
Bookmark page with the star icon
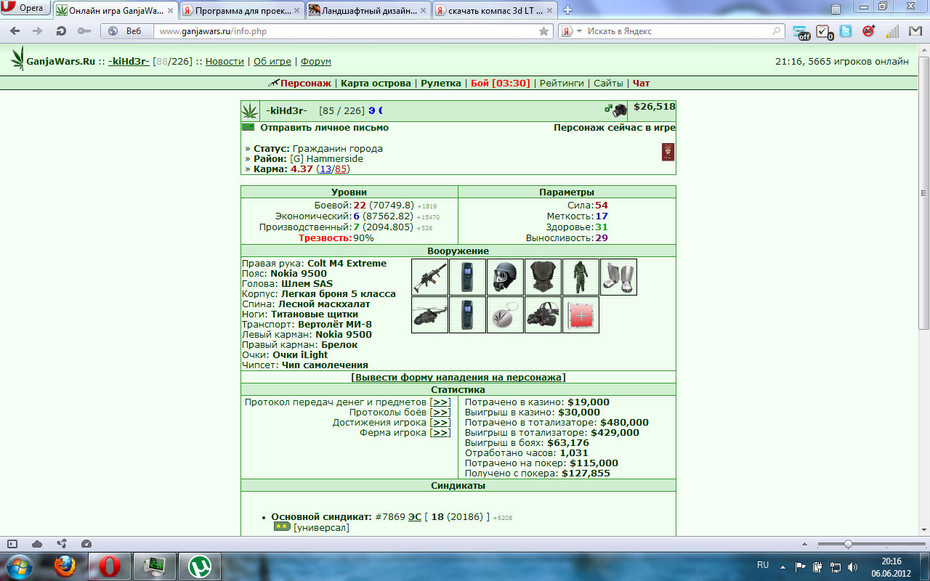(543, 31)
